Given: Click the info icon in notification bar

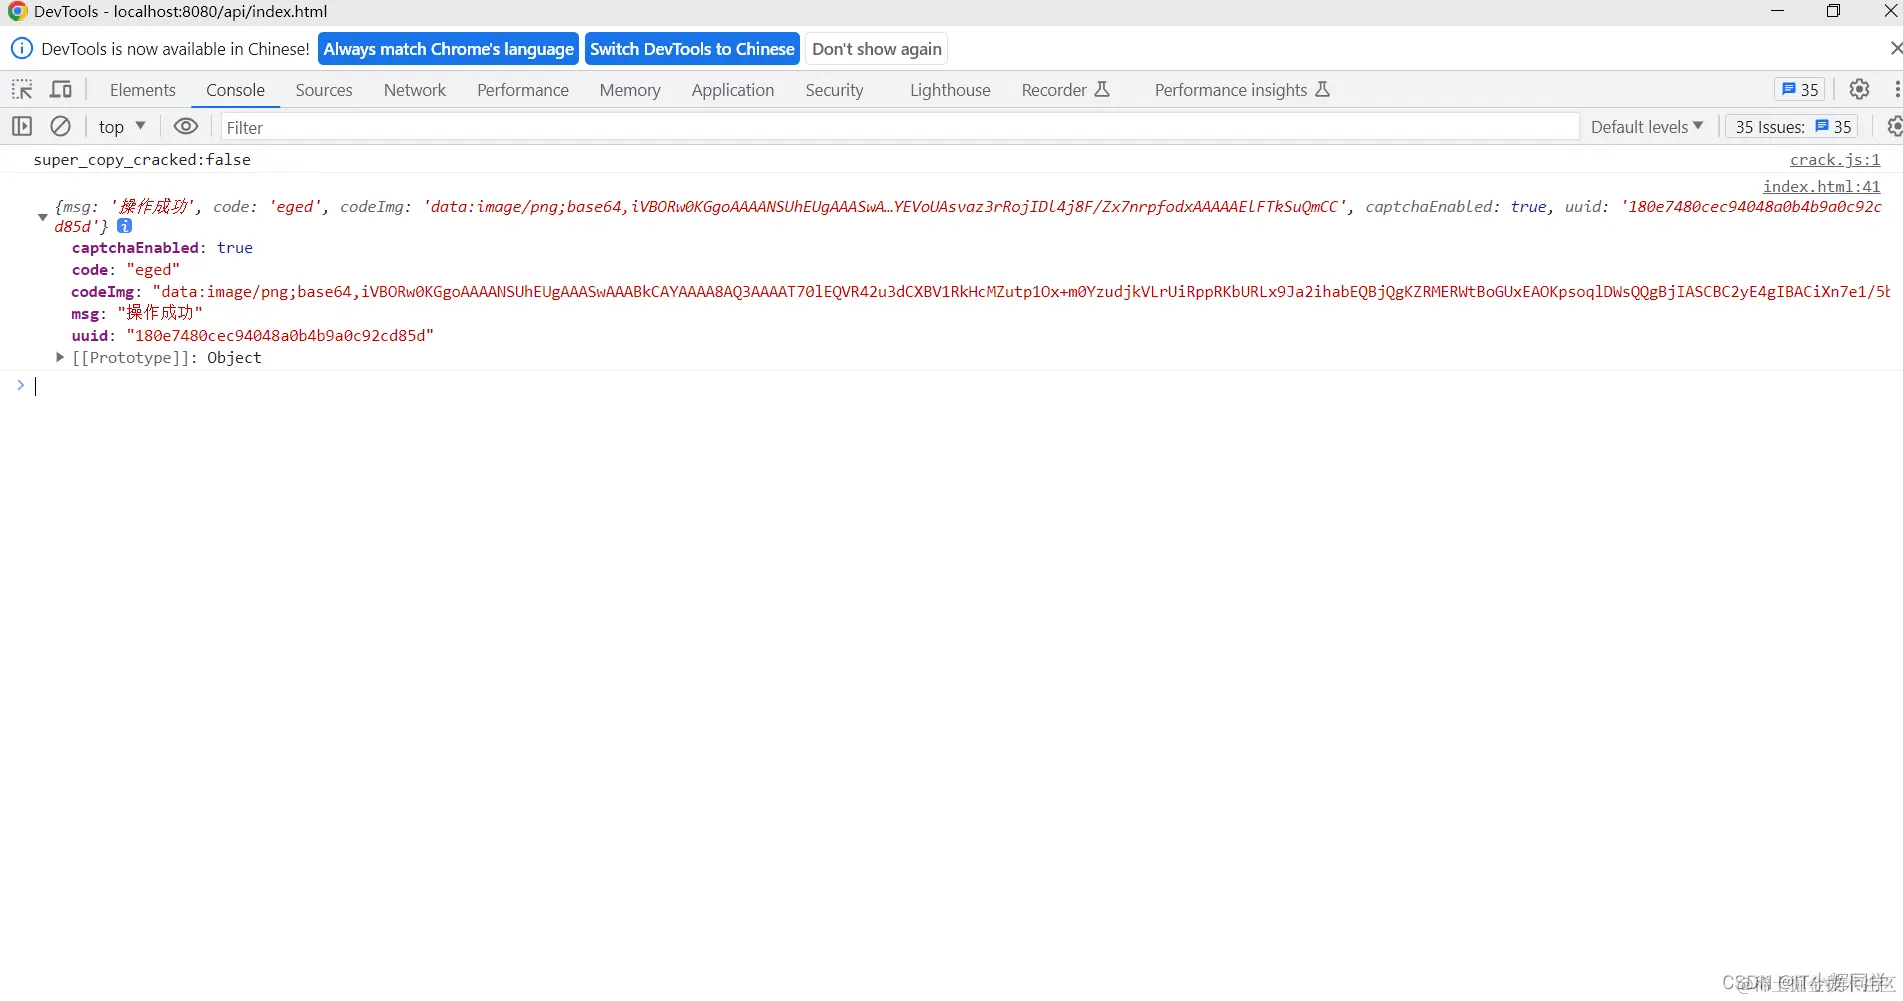Looking at the screenshot, I should (21, 48).
